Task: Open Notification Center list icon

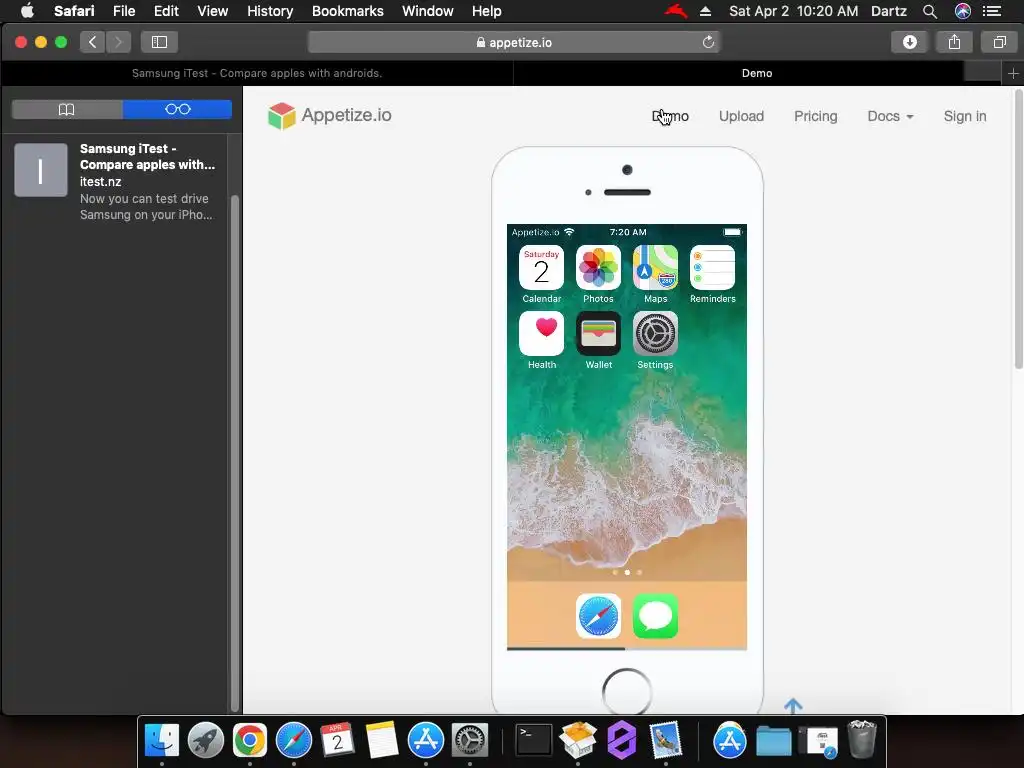Action: (992, 11)
